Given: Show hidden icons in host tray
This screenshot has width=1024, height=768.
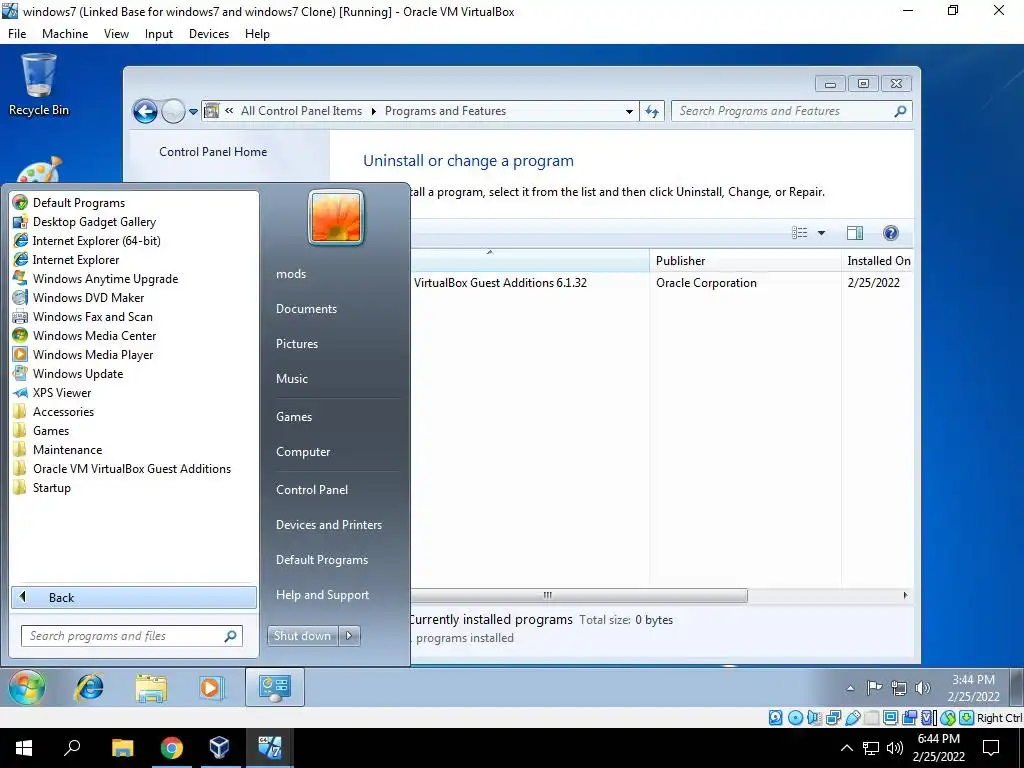Looking at the screenshot, I should click(846, 748).
